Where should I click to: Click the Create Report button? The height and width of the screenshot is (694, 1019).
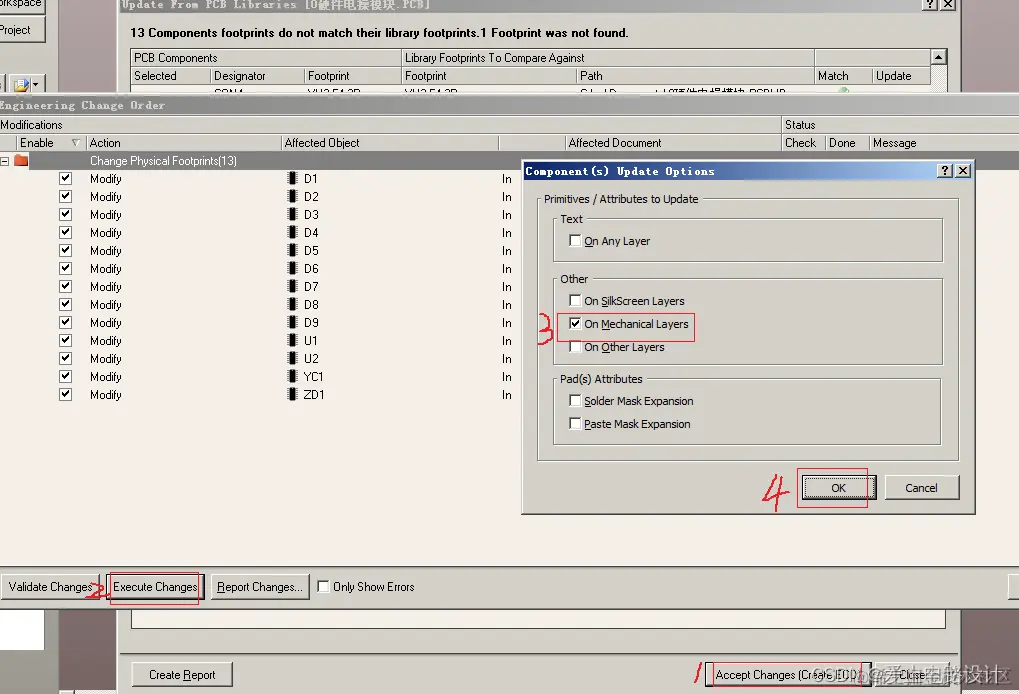[182, 675]
